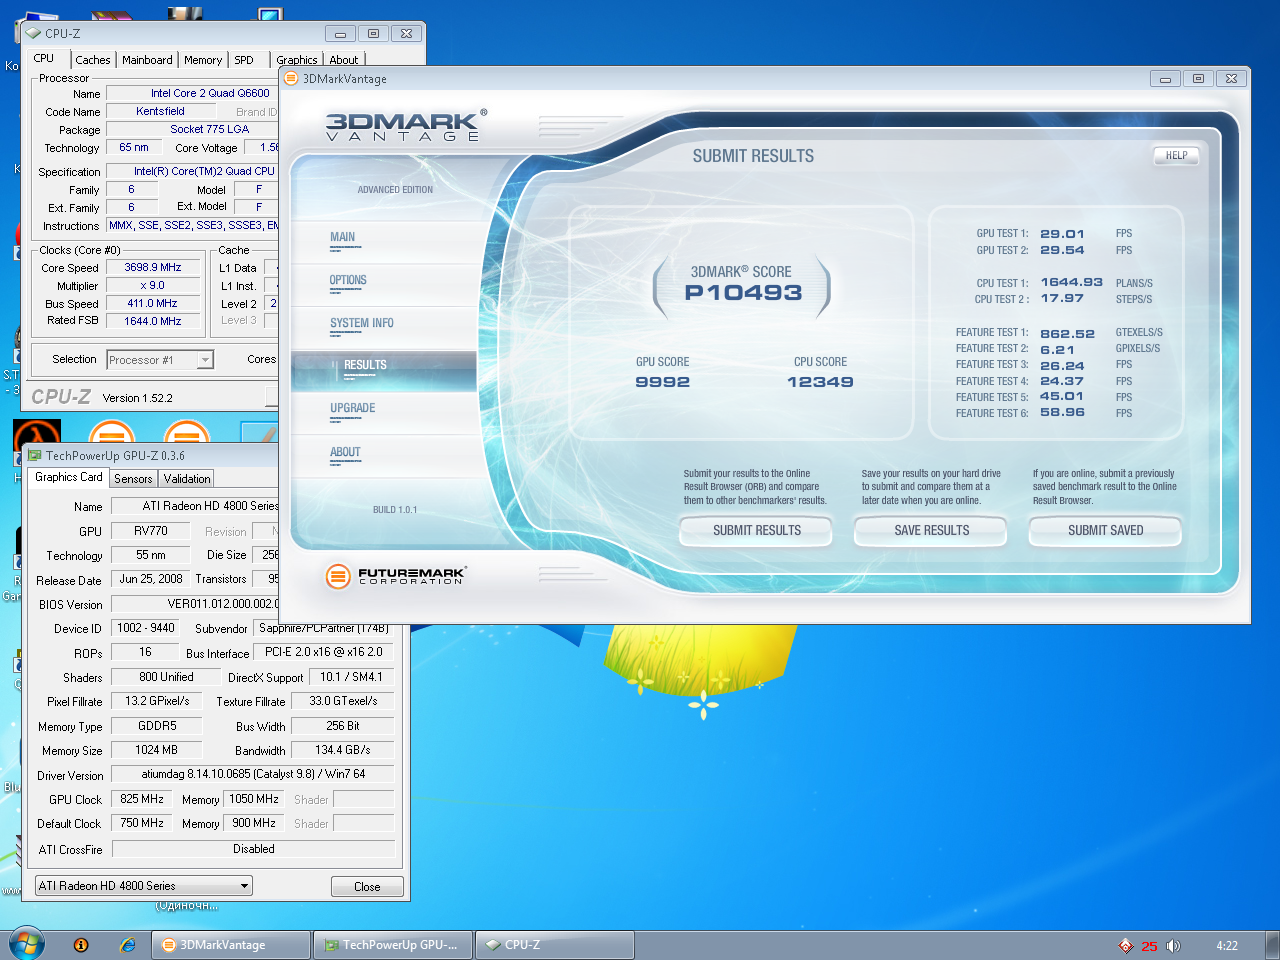Click the GPU field RV770 in GPU-Z
This screenshot has width=1280, height=960.
tap(151, 531)
